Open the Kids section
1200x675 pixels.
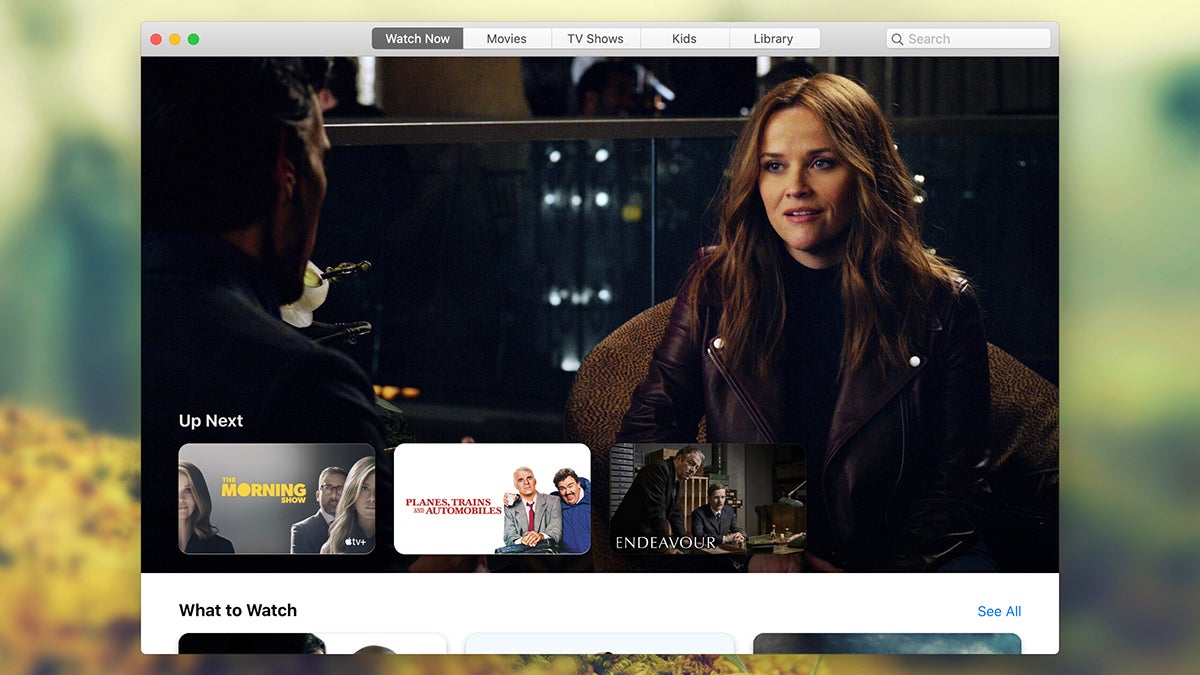pos(684,38)
